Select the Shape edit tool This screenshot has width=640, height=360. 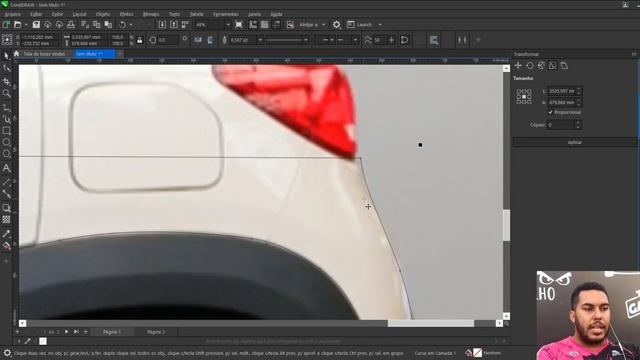tap(6, 68)
